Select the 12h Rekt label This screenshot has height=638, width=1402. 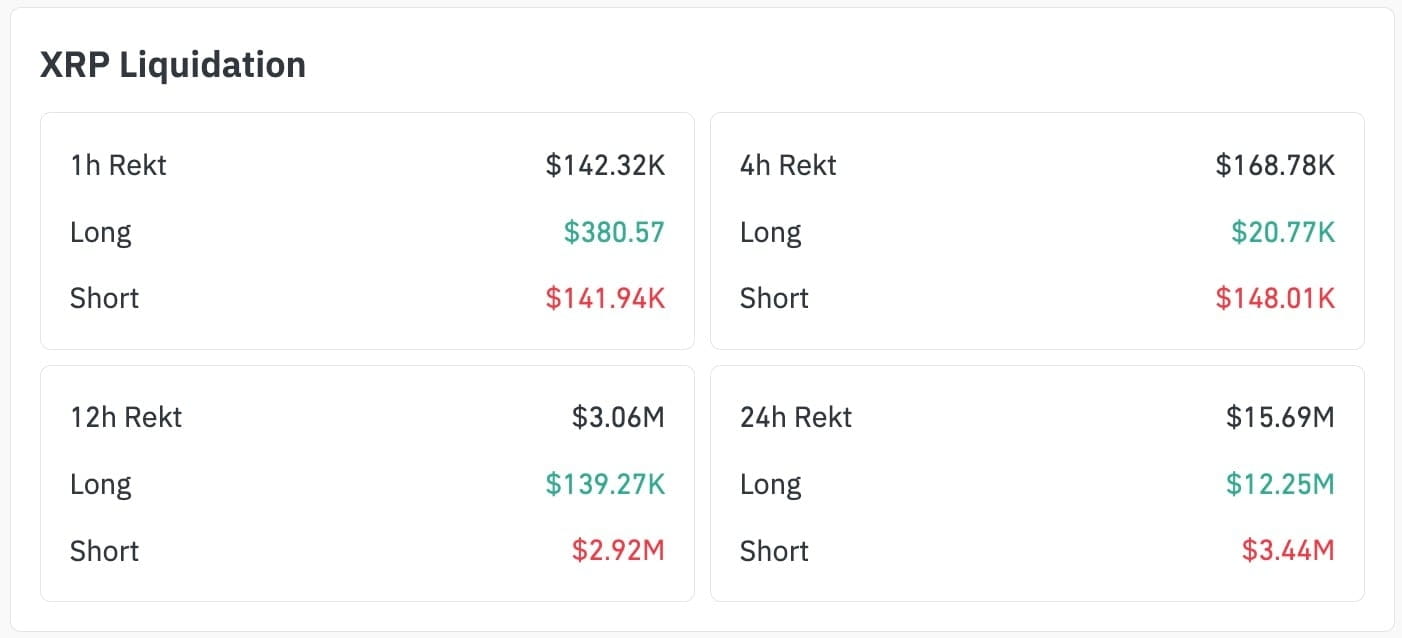click(126, 417)
